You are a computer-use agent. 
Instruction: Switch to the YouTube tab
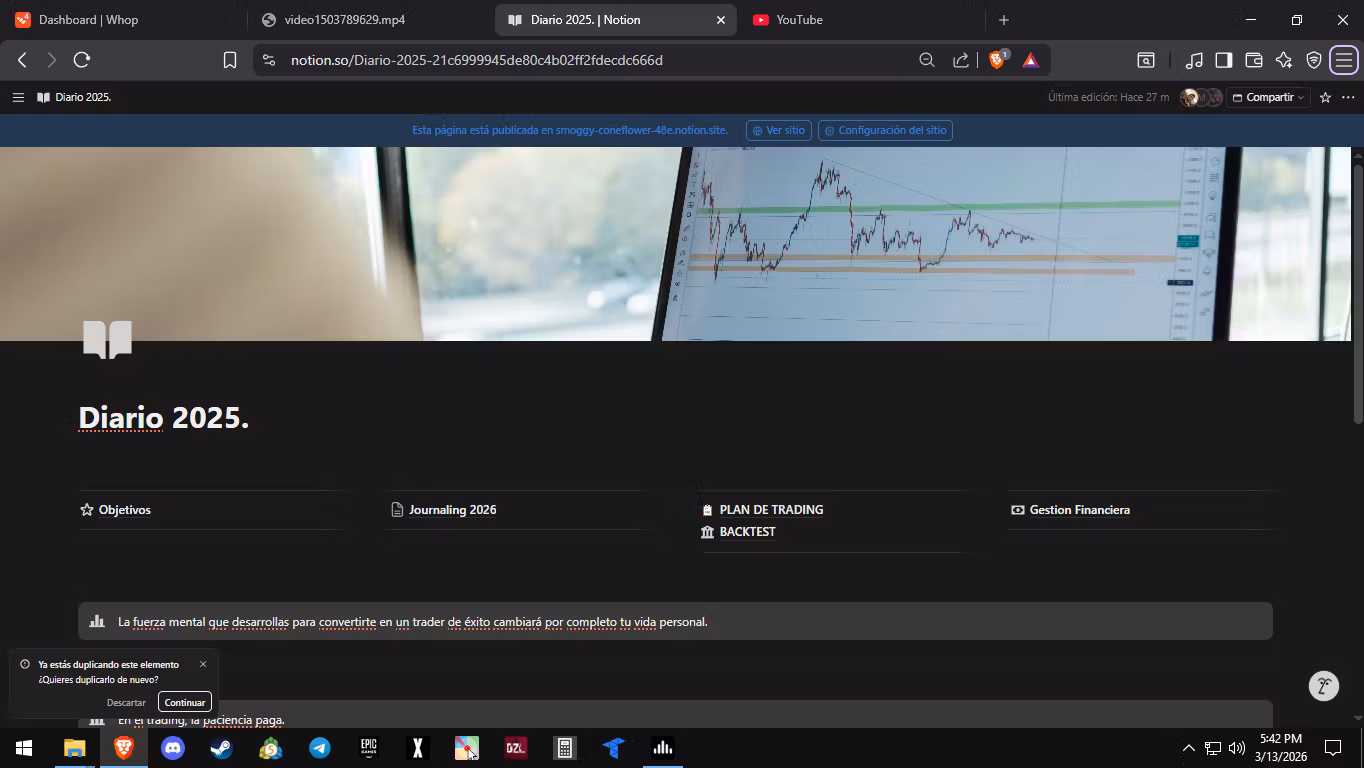pyautogui.click(x=799, y=20)
